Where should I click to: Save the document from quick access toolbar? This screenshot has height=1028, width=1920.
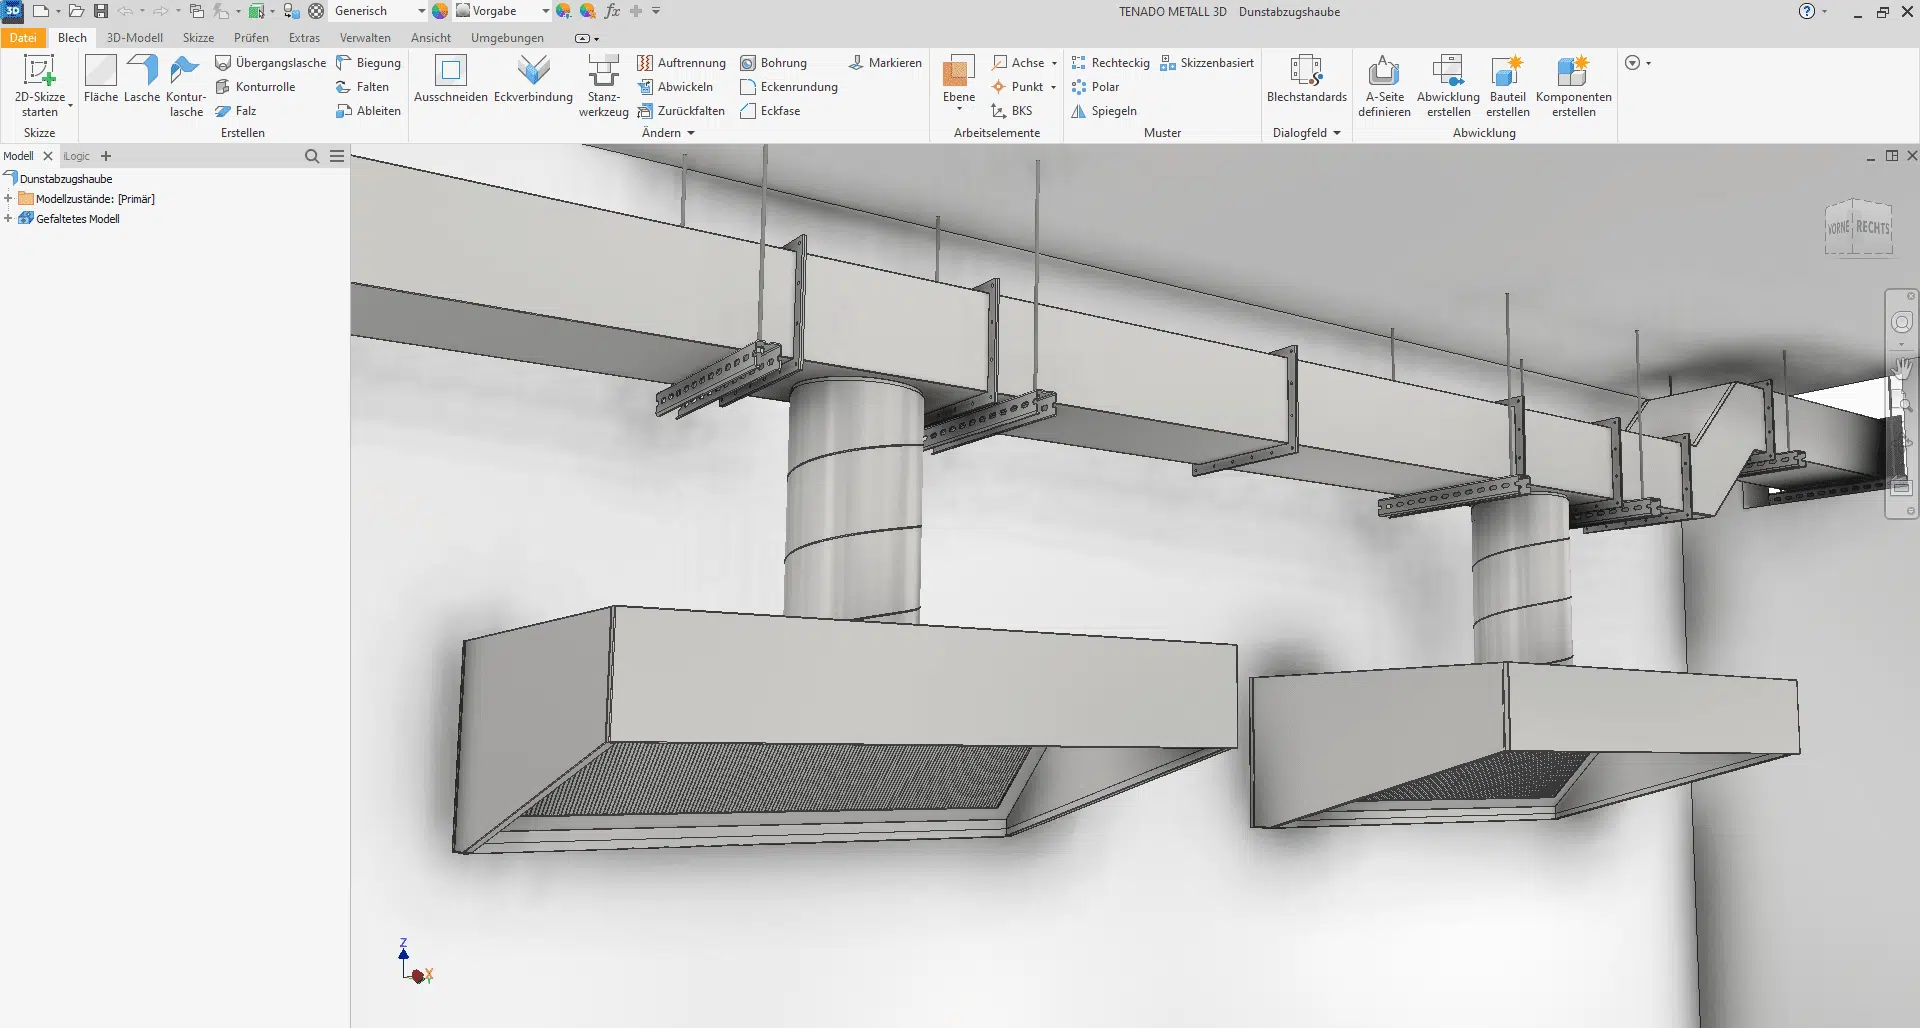click(101, 11)
